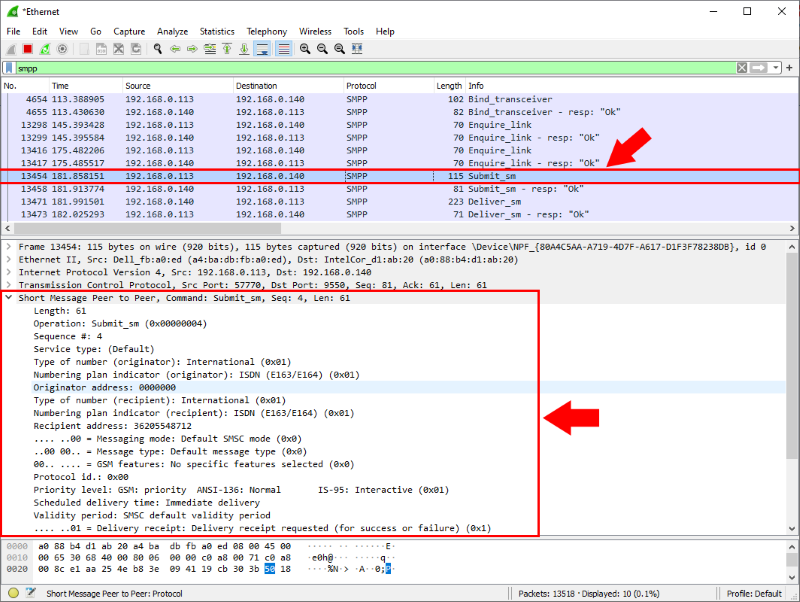Click the Reload capture file icon
This screenshot has height=602, width=800.
click(136, 49)
